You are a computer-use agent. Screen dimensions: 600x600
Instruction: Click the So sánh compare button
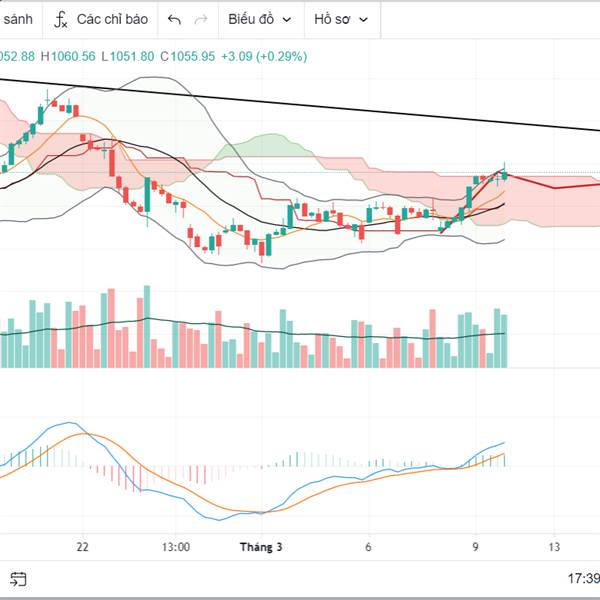click(17, 19)
